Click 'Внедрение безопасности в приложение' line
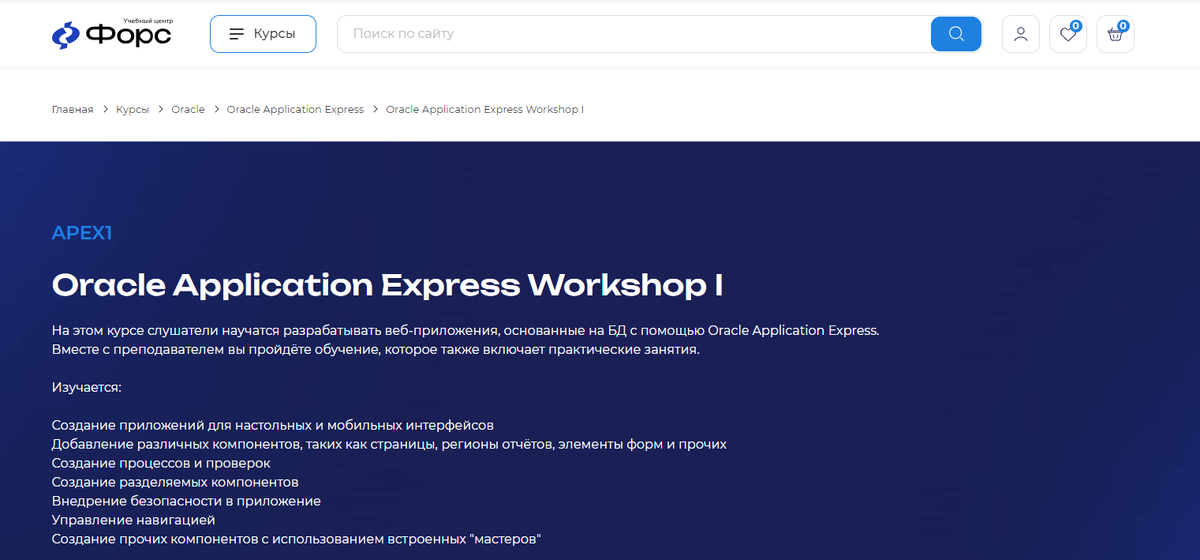 click(186, 501)
